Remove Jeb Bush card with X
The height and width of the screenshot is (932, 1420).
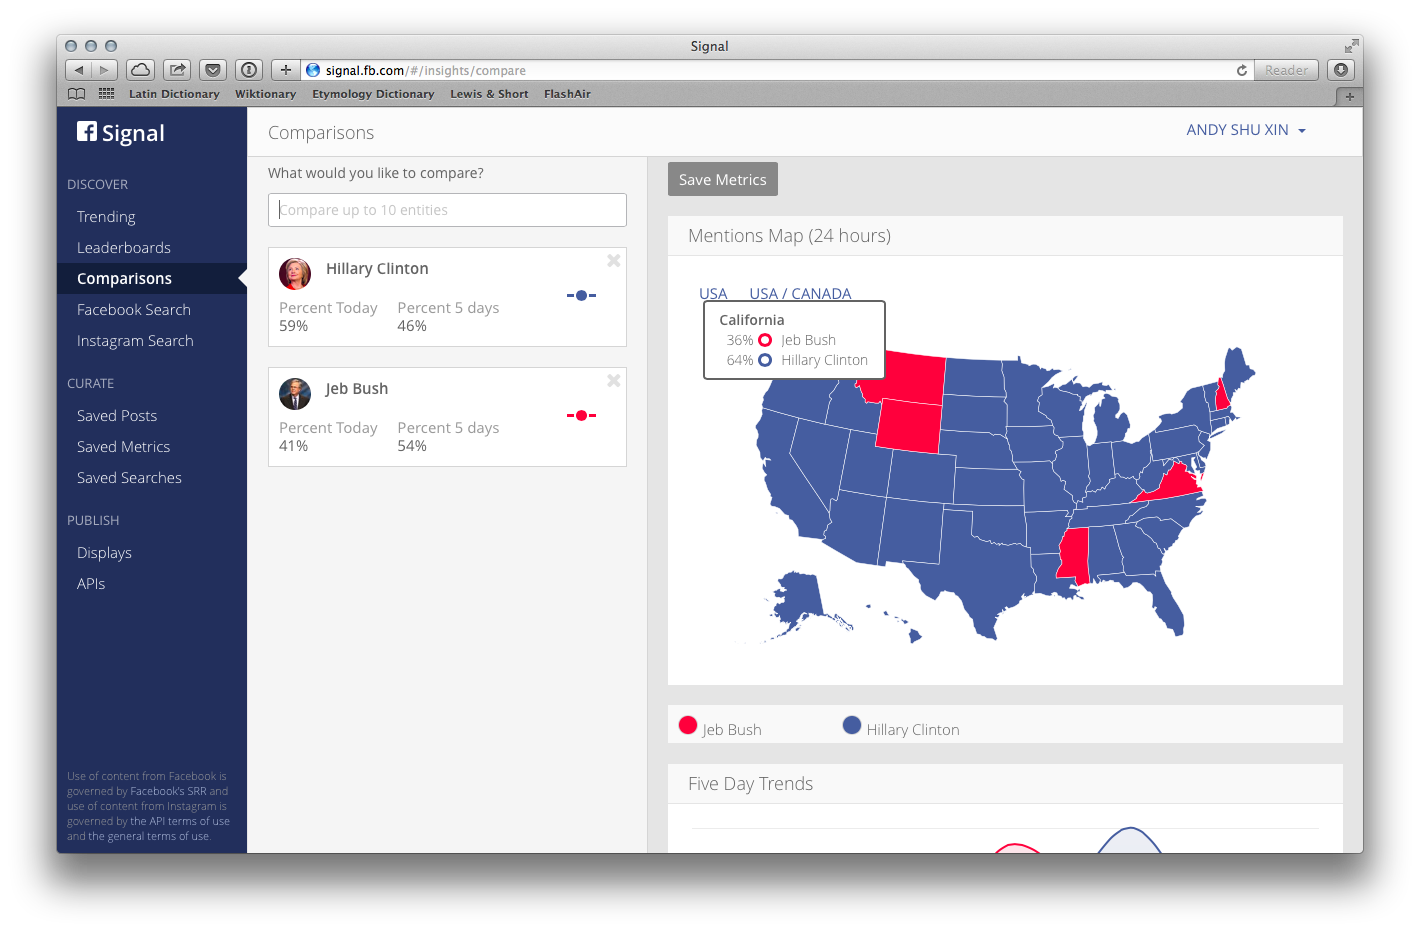click(614, 381)
